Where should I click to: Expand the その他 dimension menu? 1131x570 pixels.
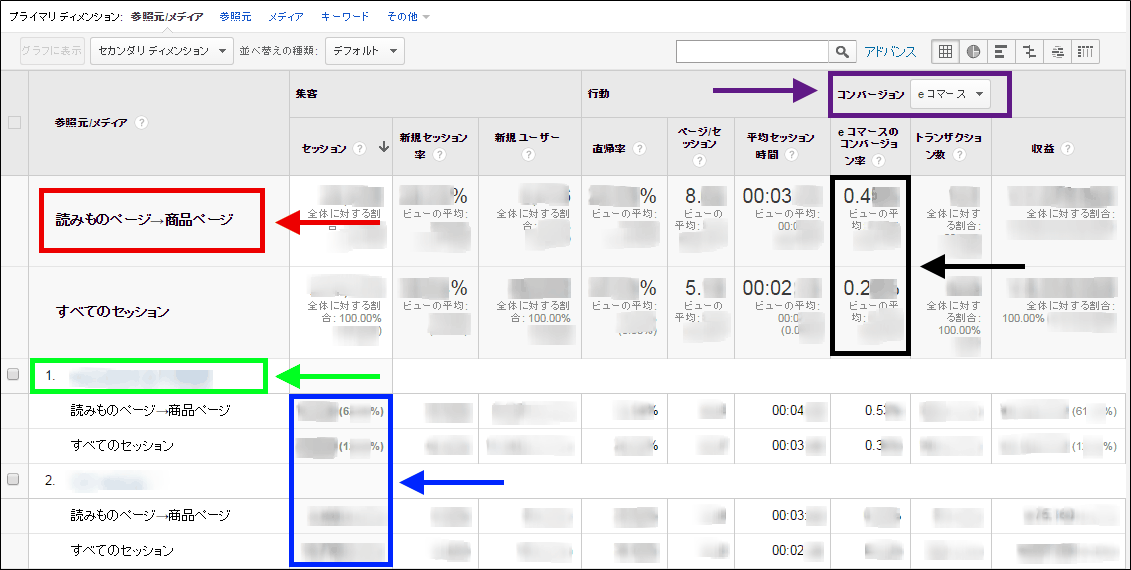(408, 17)
